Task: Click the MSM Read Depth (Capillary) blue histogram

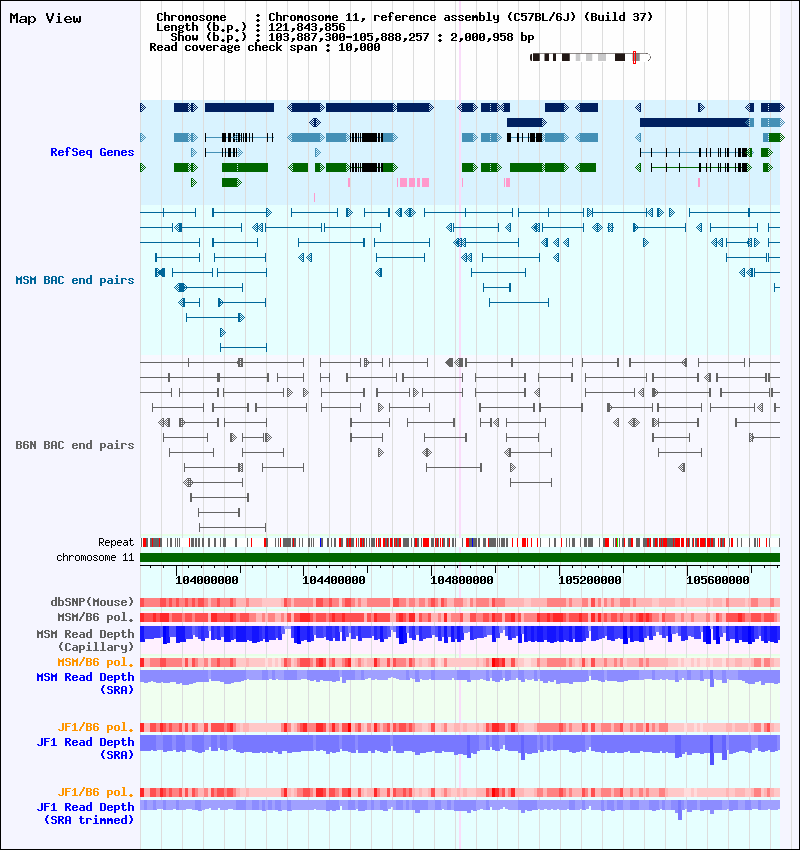Action: coord(460,635)
